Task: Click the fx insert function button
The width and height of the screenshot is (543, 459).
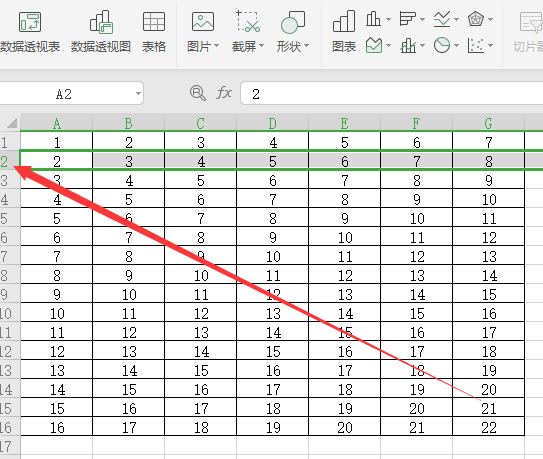Action: (x=224, y=93)
